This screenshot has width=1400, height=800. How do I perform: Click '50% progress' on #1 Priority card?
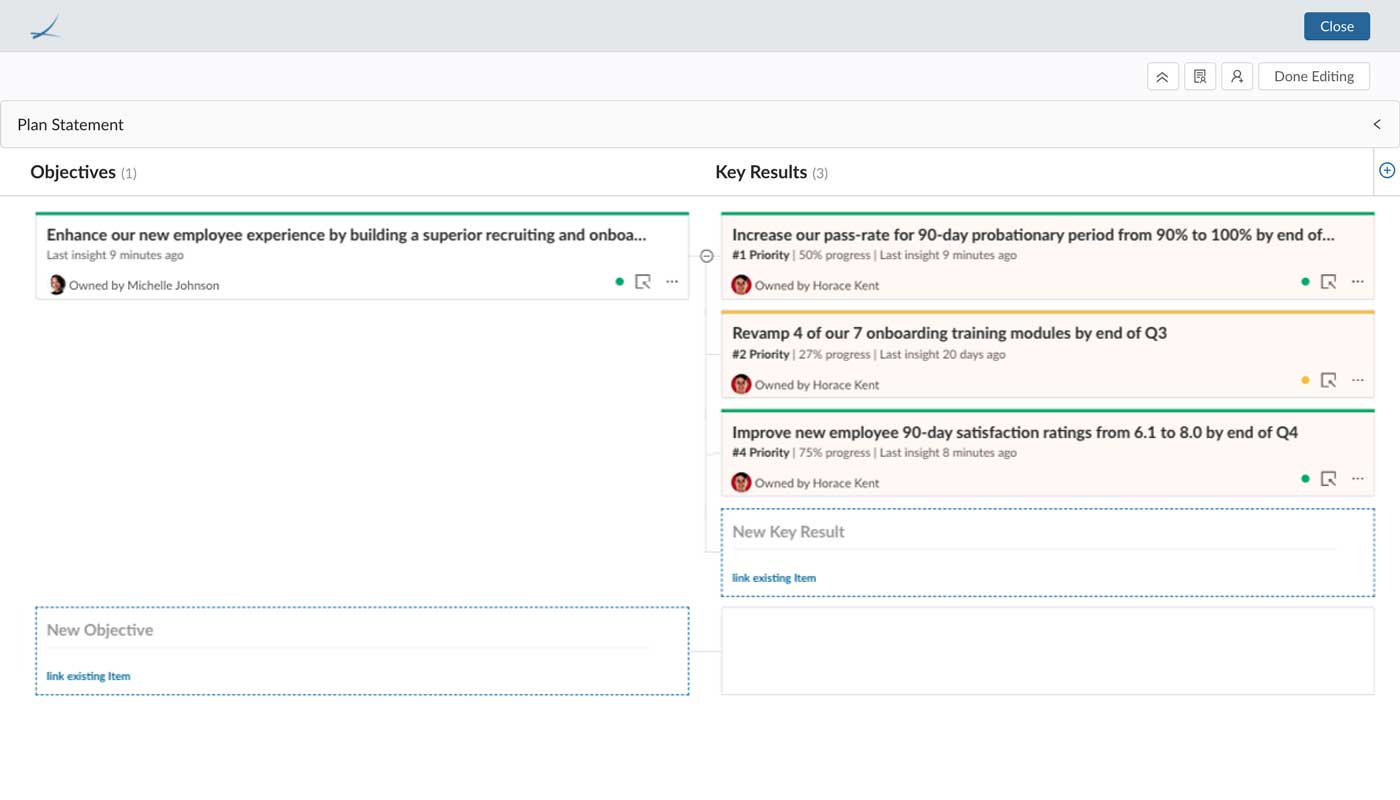tap(834, 255)
